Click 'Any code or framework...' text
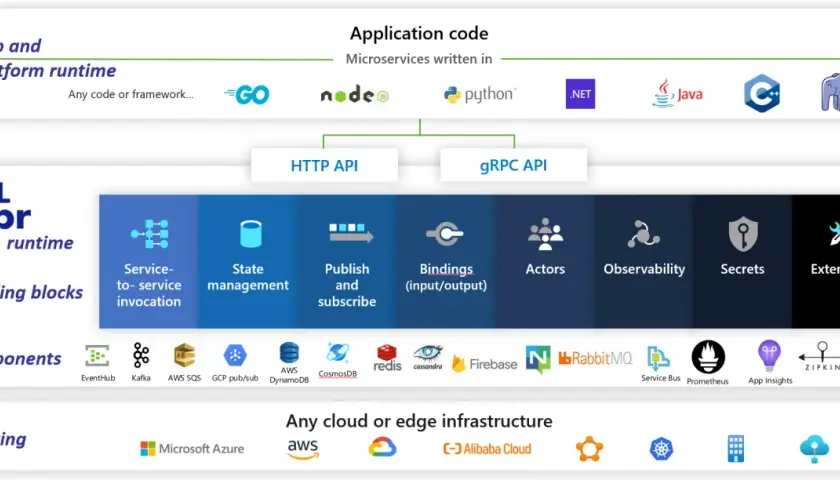The height and width of the screenshot is (480, 840). point(131,94)
